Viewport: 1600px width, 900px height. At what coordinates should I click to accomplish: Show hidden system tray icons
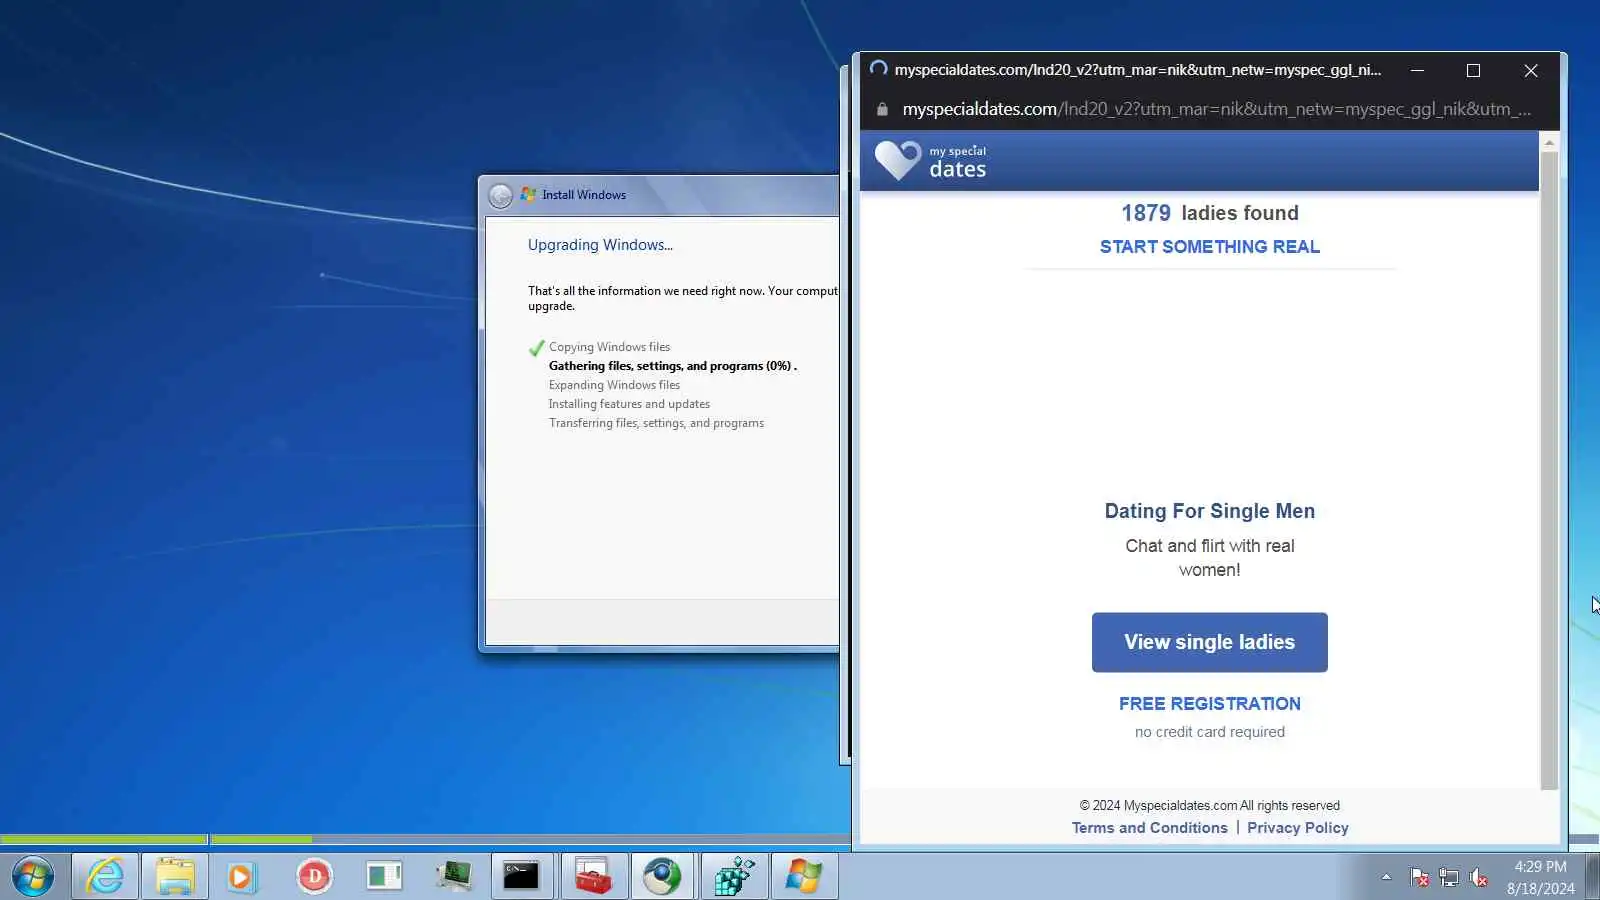(1386, 877)
